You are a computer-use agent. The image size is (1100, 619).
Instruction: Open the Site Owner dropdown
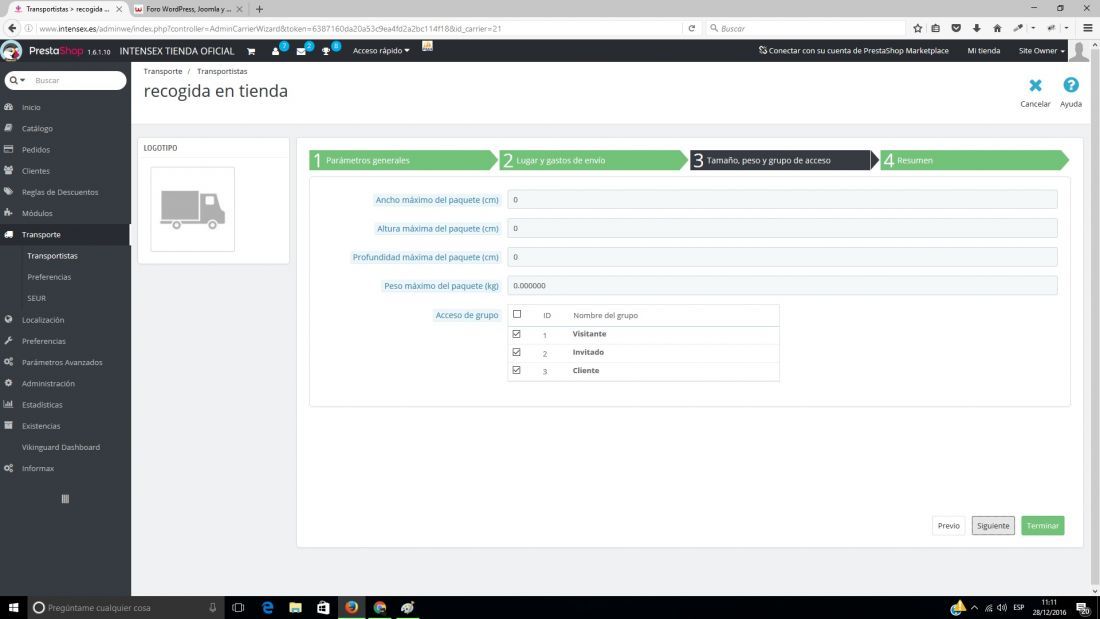(x=1041, y=51)
